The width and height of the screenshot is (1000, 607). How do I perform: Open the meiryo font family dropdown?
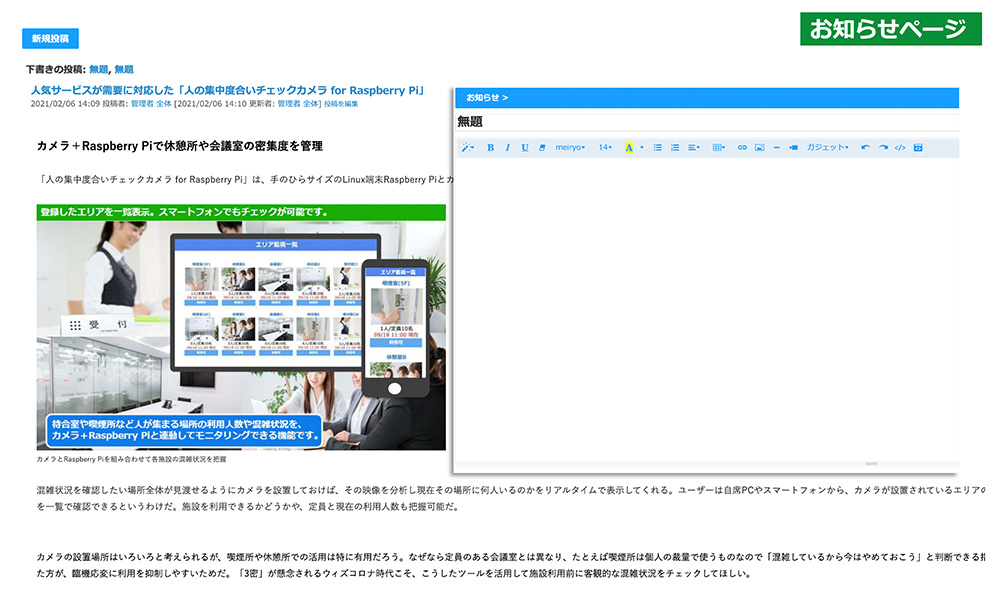[x=570, y=147]
